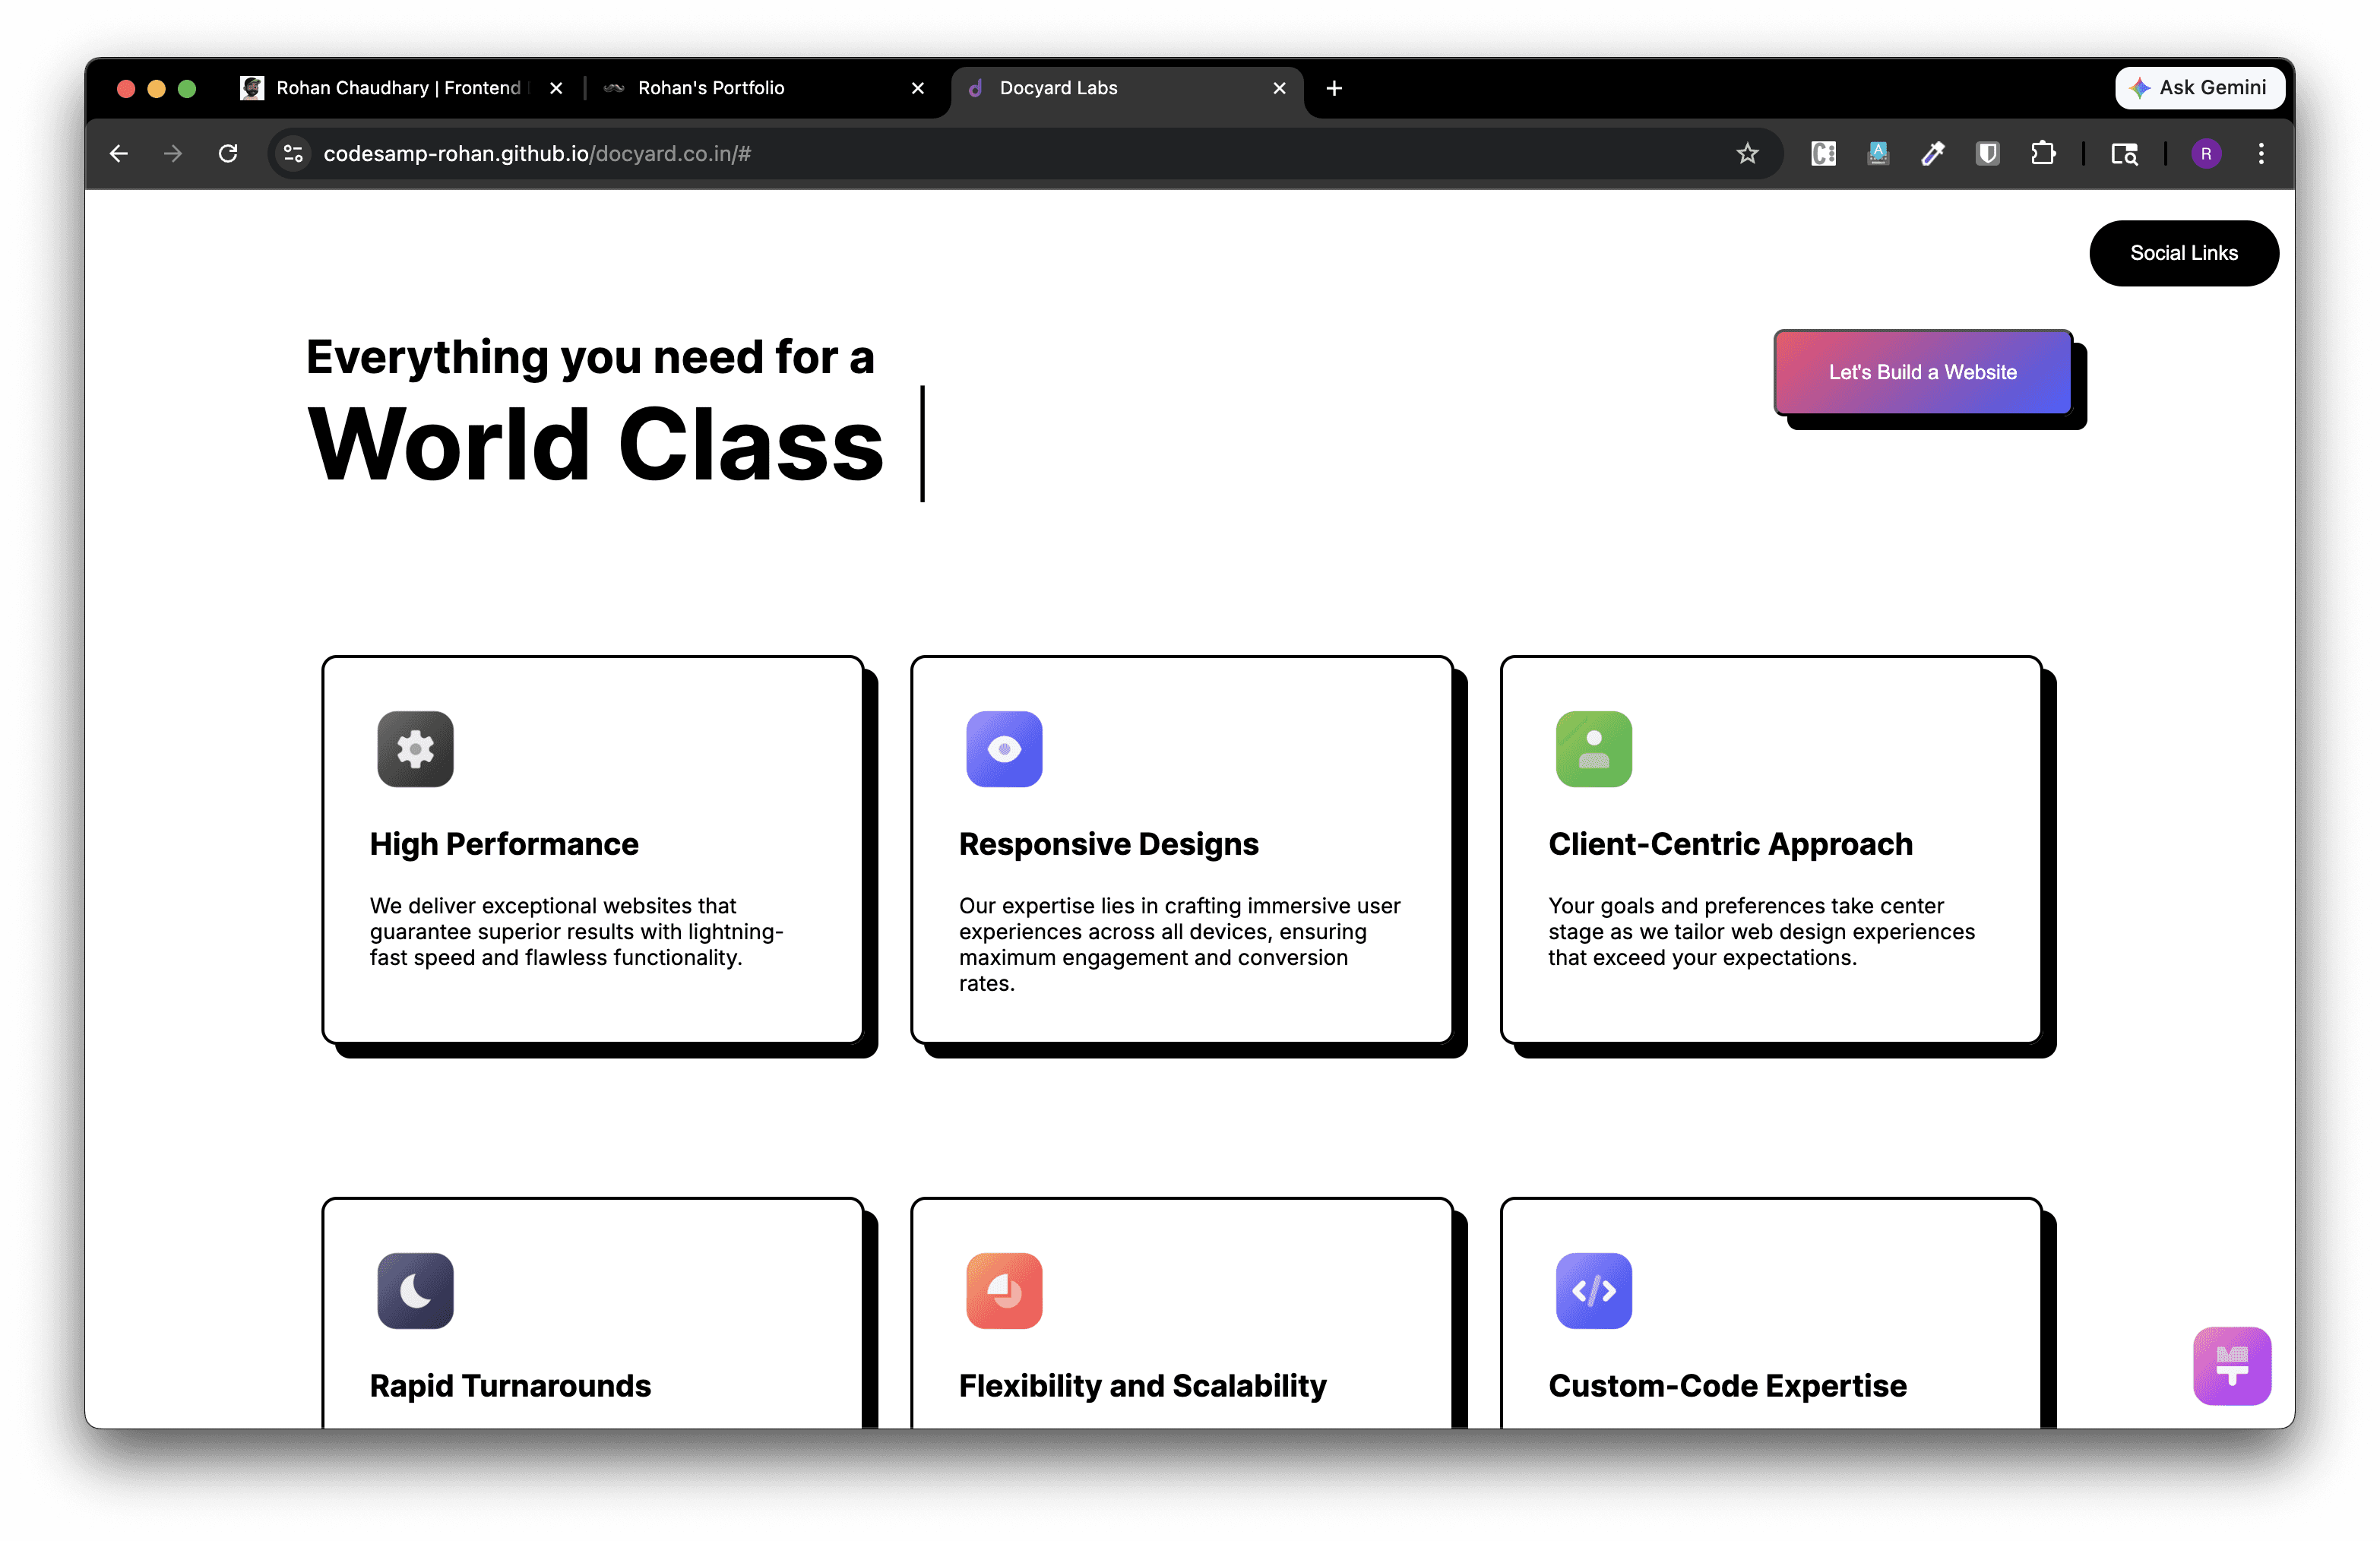Click the Responsive Designs heading
Screen dimensions: 2380x1541
pyautogui.click(x=1109, y=844)
